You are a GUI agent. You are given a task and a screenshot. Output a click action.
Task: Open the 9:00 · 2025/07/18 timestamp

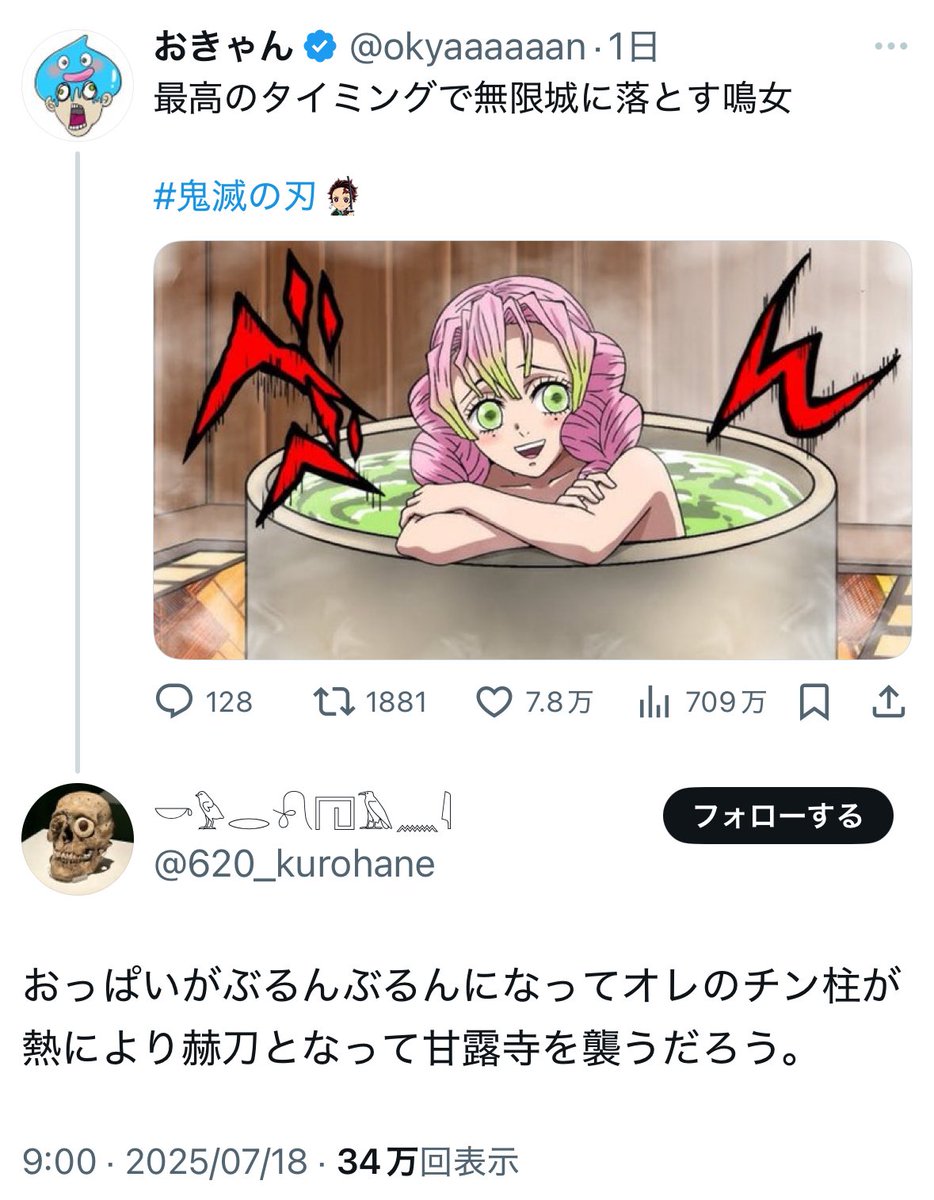(166, 1161)
